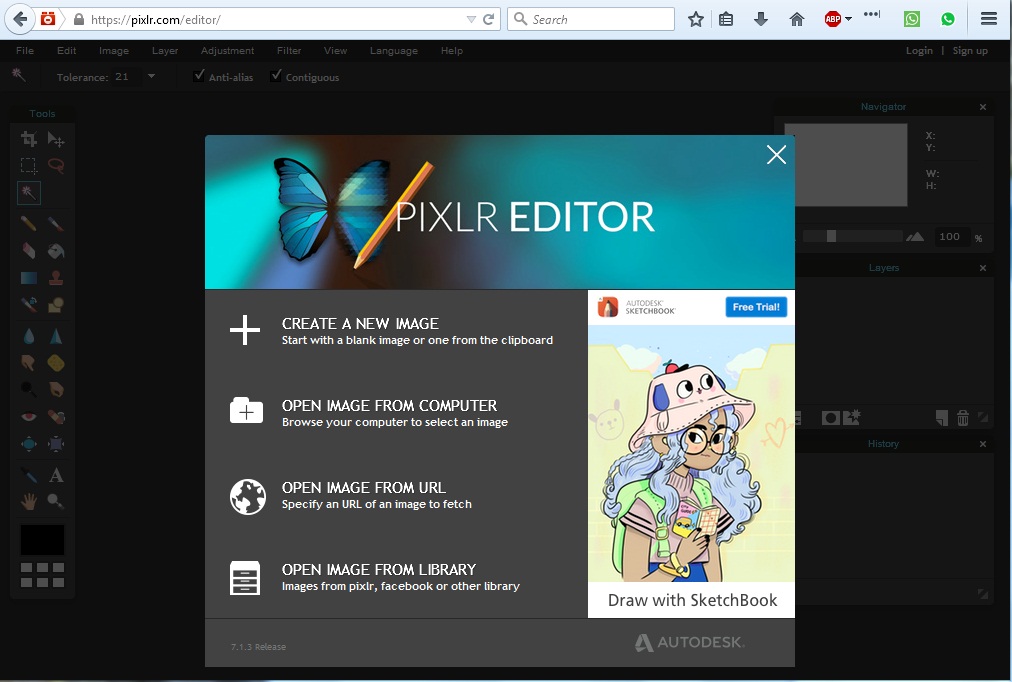Viewport: 1012px width, 682px height.
Task: Click Open Image from Computer
Action: click(369, 412)
